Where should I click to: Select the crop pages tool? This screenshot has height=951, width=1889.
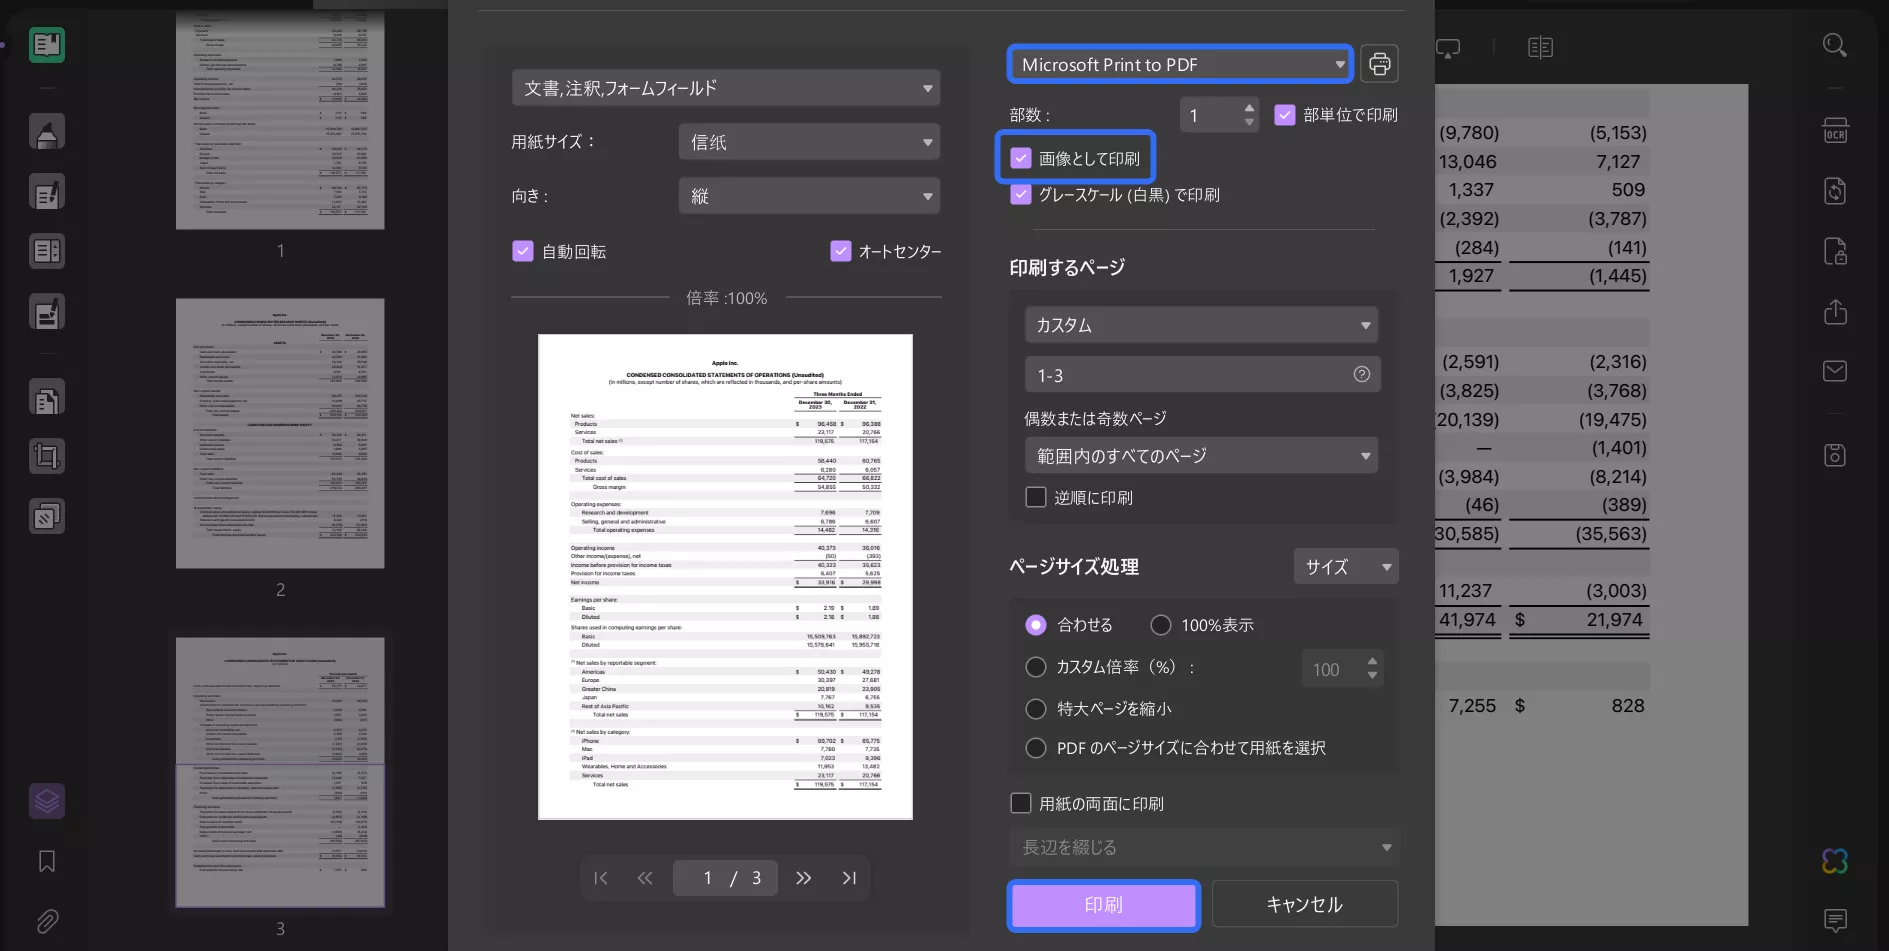pyautogui.click(x=46, y=456)
